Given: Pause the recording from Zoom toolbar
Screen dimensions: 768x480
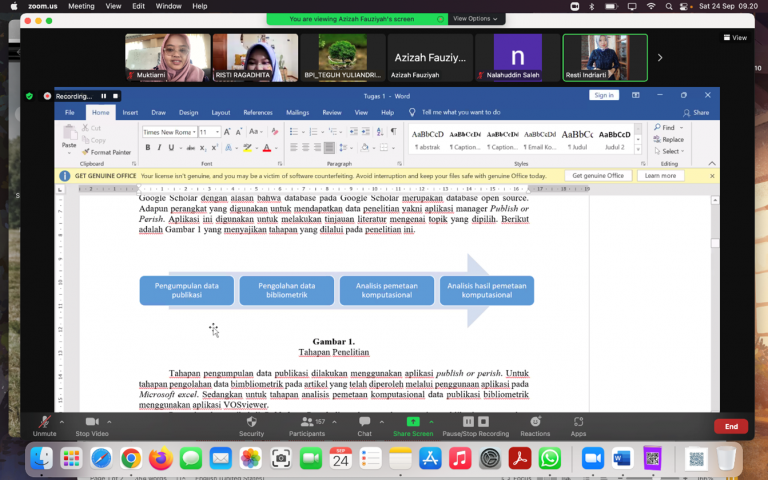Looking at the screenshot, I should [x=468, y=421].
